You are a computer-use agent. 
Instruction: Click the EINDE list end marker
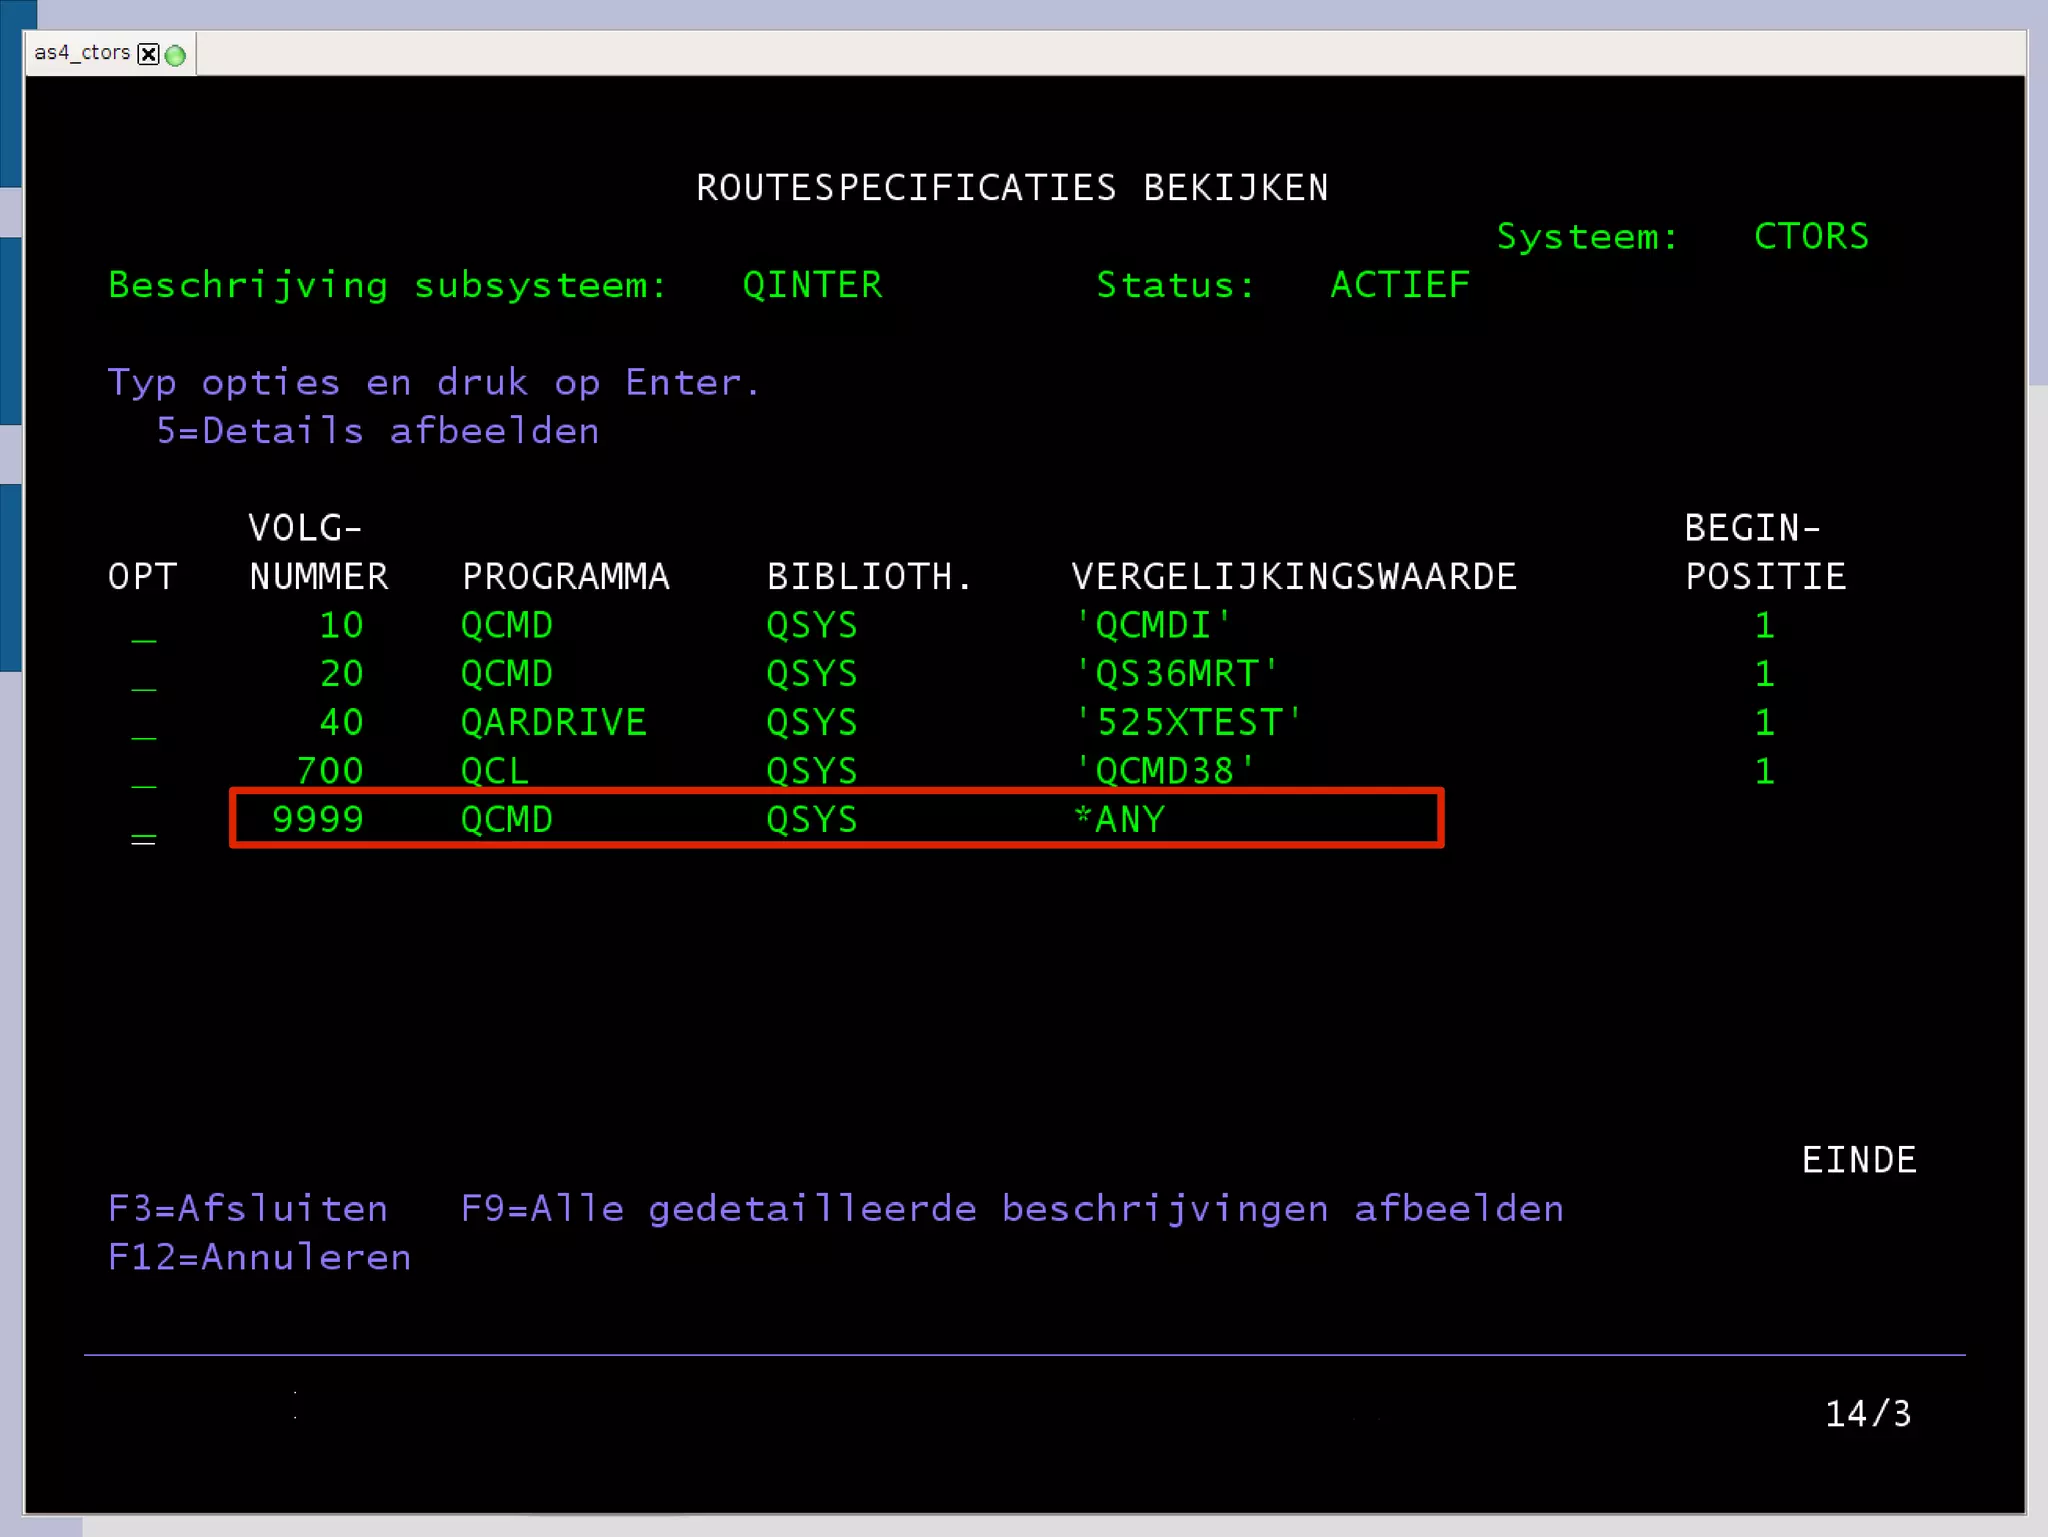(x=1858, y=1160)
